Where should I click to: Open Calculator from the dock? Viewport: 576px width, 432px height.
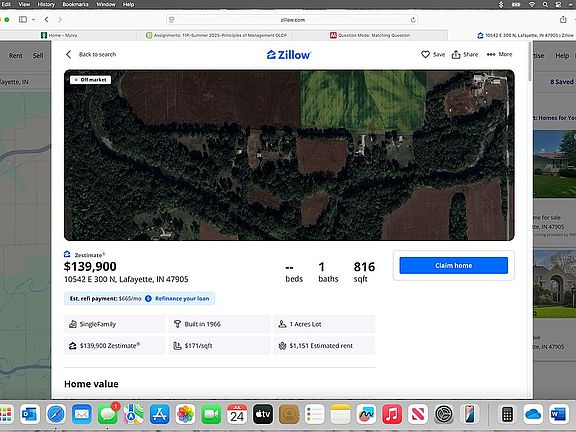pos(507,414)
